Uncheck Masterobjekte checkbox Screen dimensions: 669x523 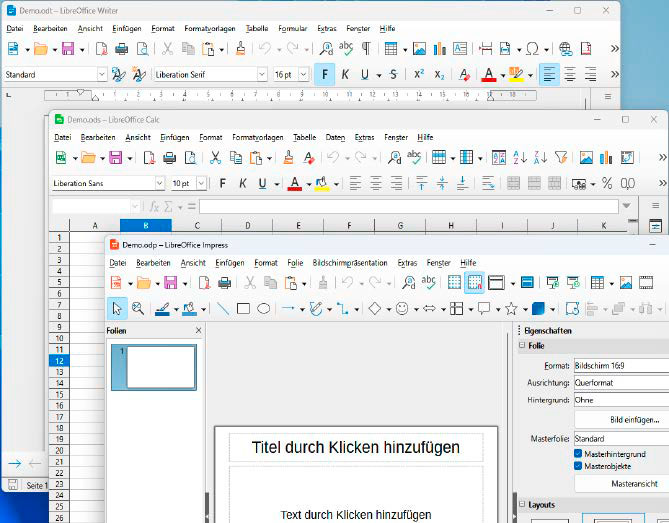[x=578, y=466]
